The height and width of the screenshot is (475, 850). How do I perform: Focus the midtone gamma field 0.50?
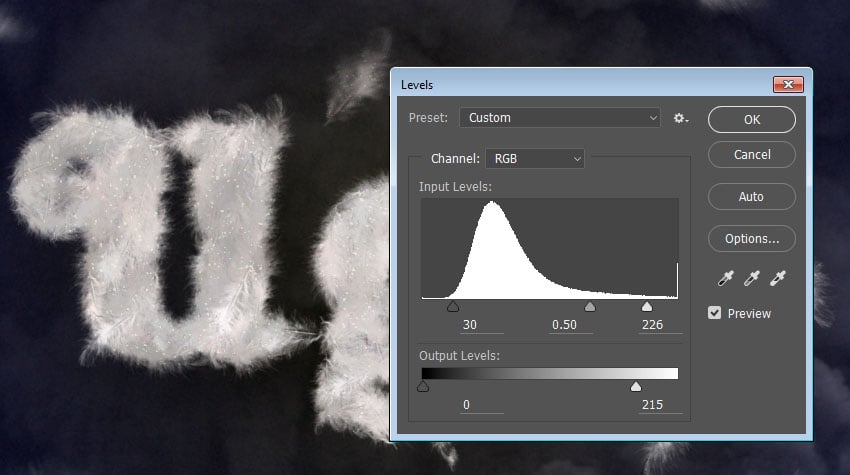coord(564,325)
